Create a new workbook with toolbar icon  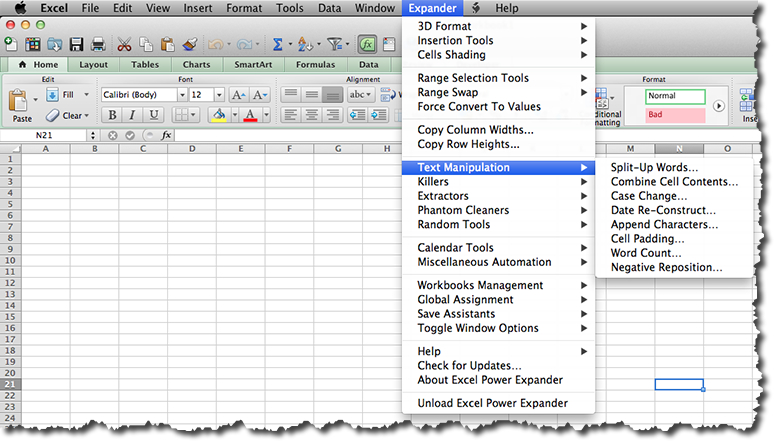pyautogui.click(x=11, y=44)
